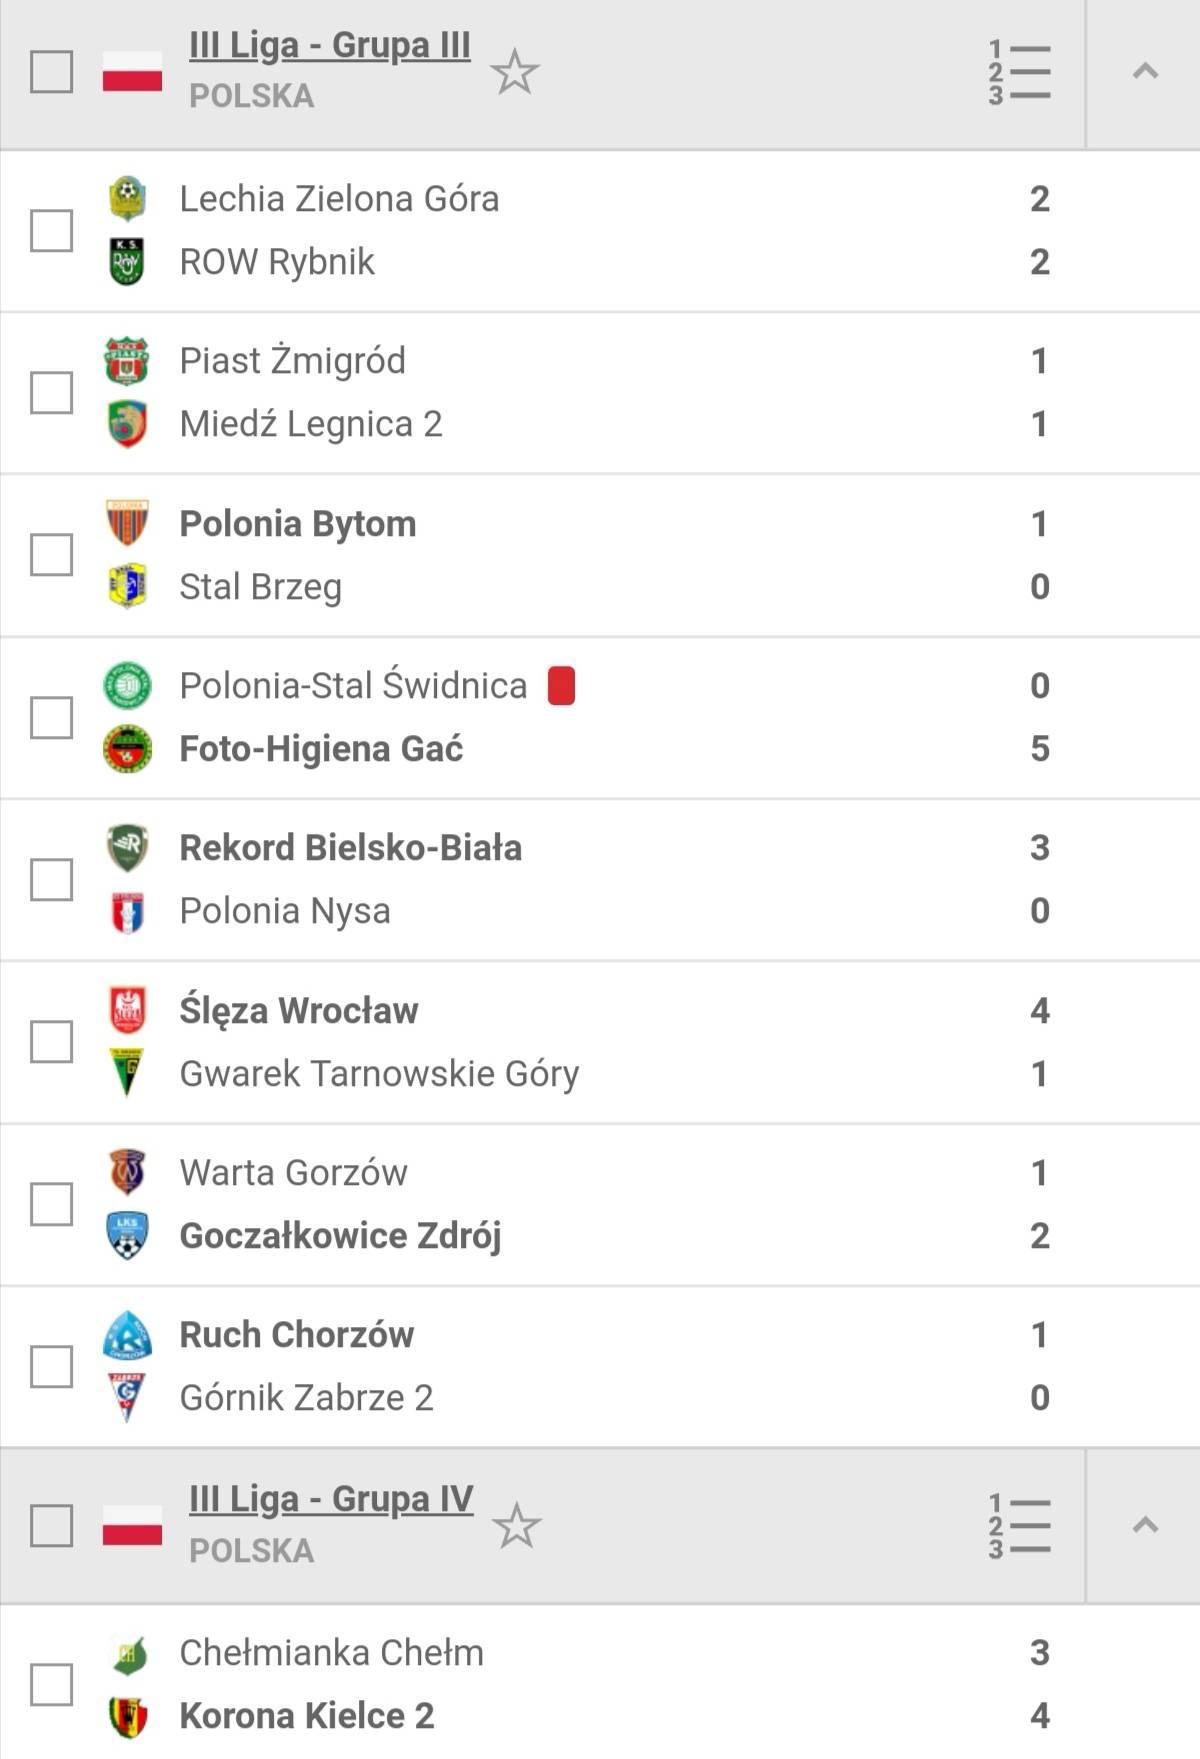Open the III Liga - Grupa IV link
The width and height of the screenshot is (1200, 1759).
[x=331, y=1500]
